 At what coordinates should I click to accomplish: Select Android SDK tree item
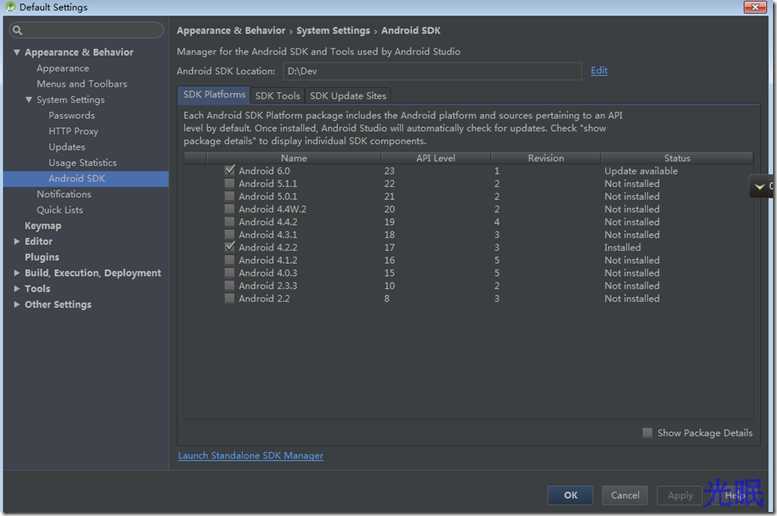86,178
